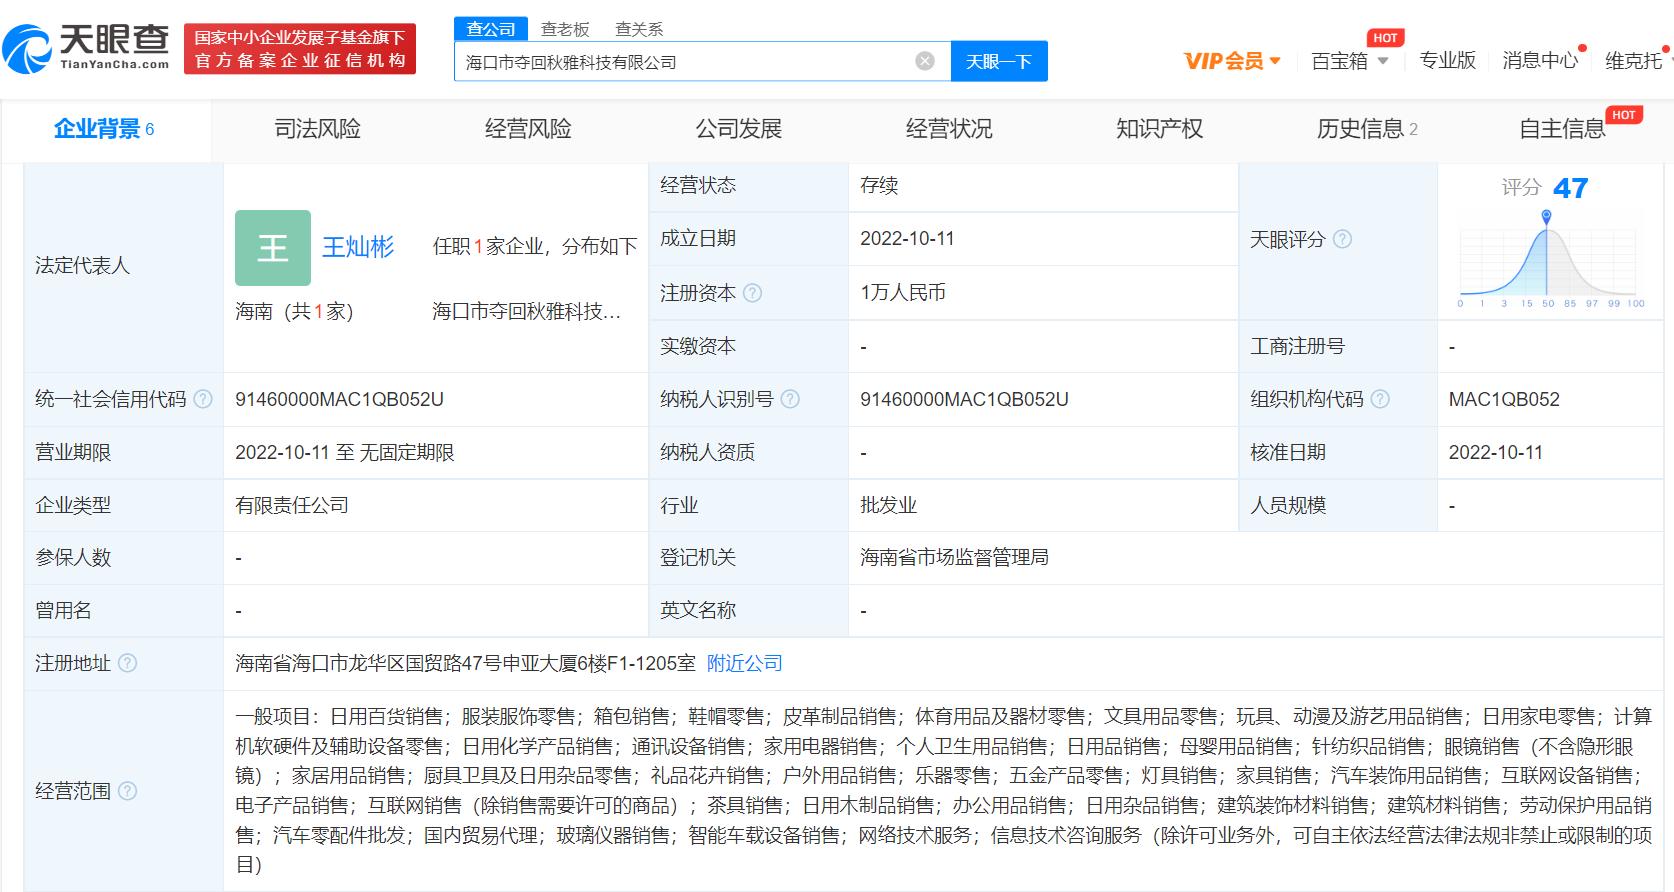The width and height of the screenshot is (1674, 892).
Task: Click the 海南省市场监督管理局 registration authority
Action: click(x=954, y=558)
